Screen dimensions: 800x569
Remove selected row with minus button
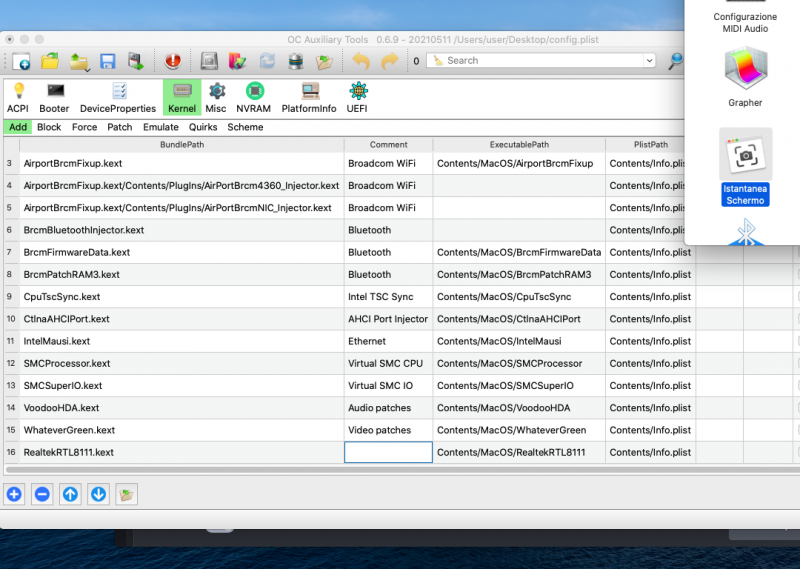(42, 494)
